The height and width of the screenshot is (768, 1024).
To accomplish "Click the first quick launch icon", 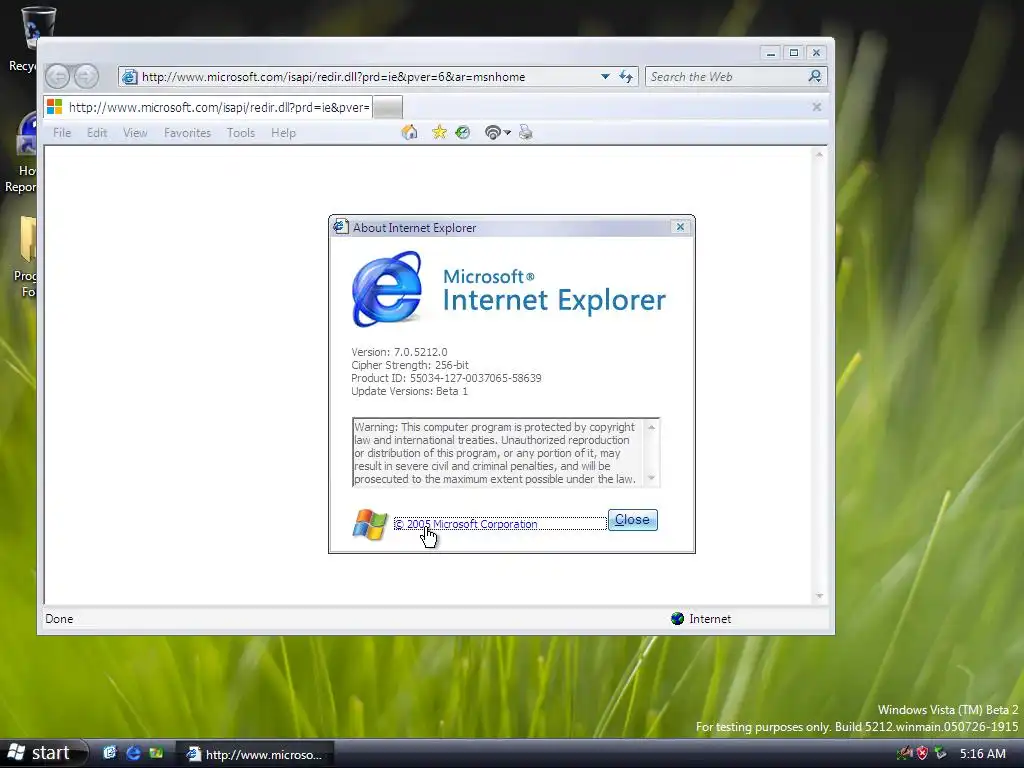I will click(x=110, y=753).
